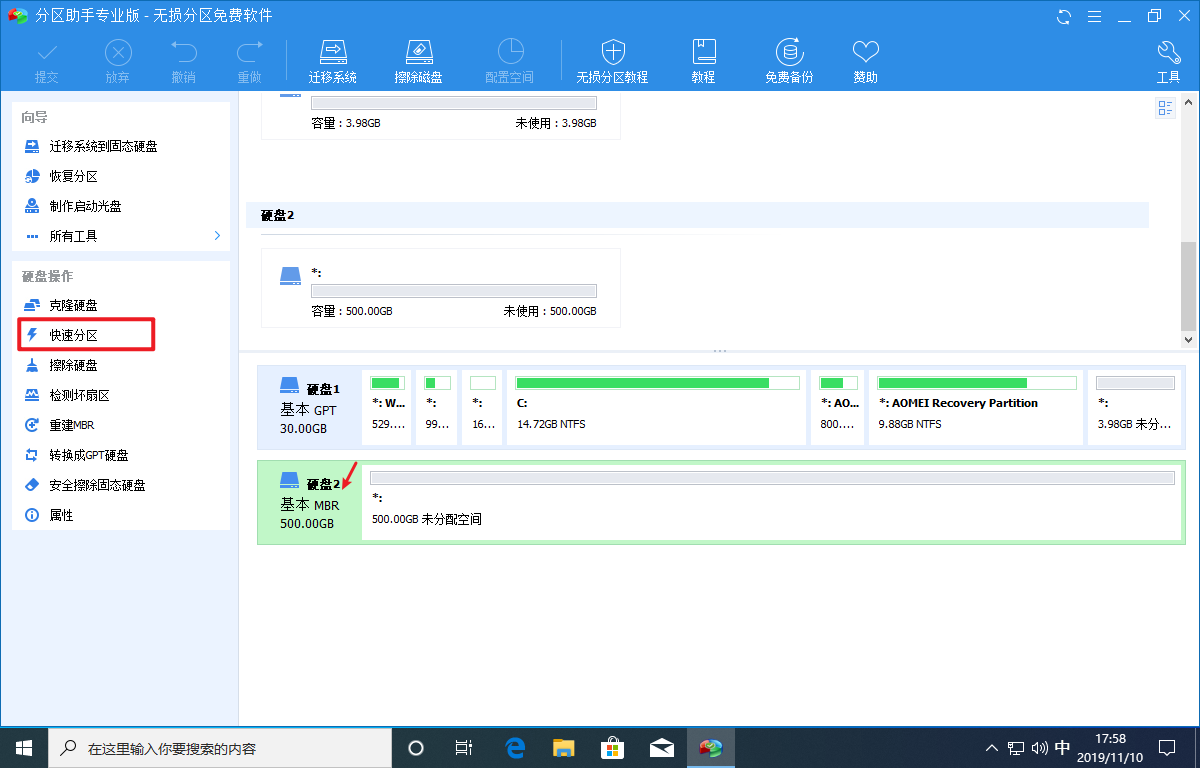The image size is (1200, 768).
Task: Open the 无损分区教程 tutorial icon
Action: 612,58
